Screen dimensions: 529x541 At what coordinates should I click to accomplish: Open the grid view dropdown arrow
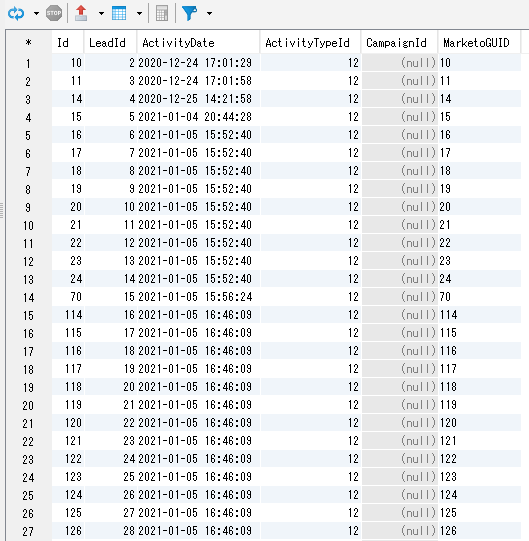click(x=139, y=13)
